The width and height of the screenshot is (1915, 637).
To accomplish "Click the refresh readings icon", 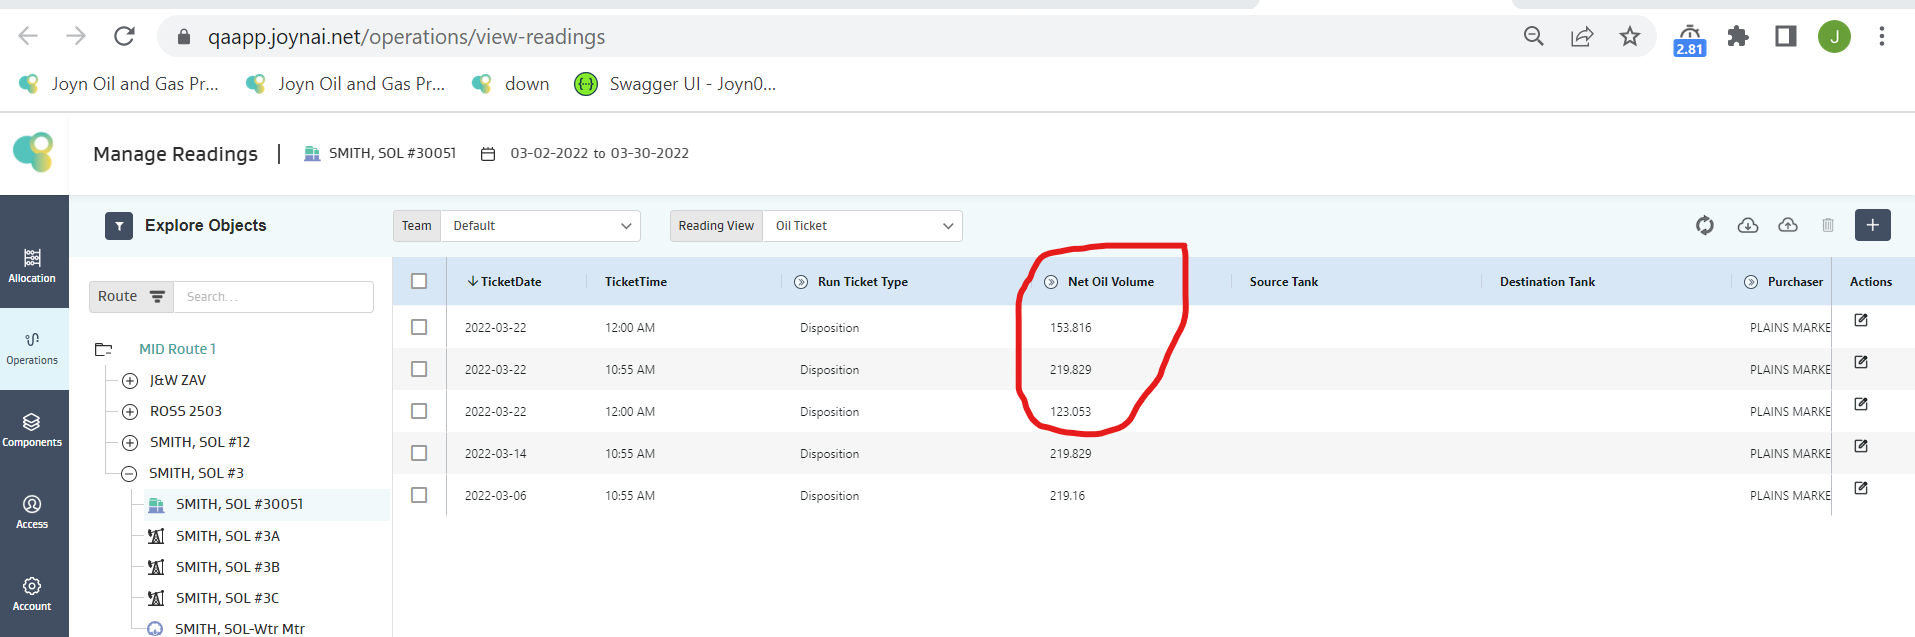I will pos(1705,226).
